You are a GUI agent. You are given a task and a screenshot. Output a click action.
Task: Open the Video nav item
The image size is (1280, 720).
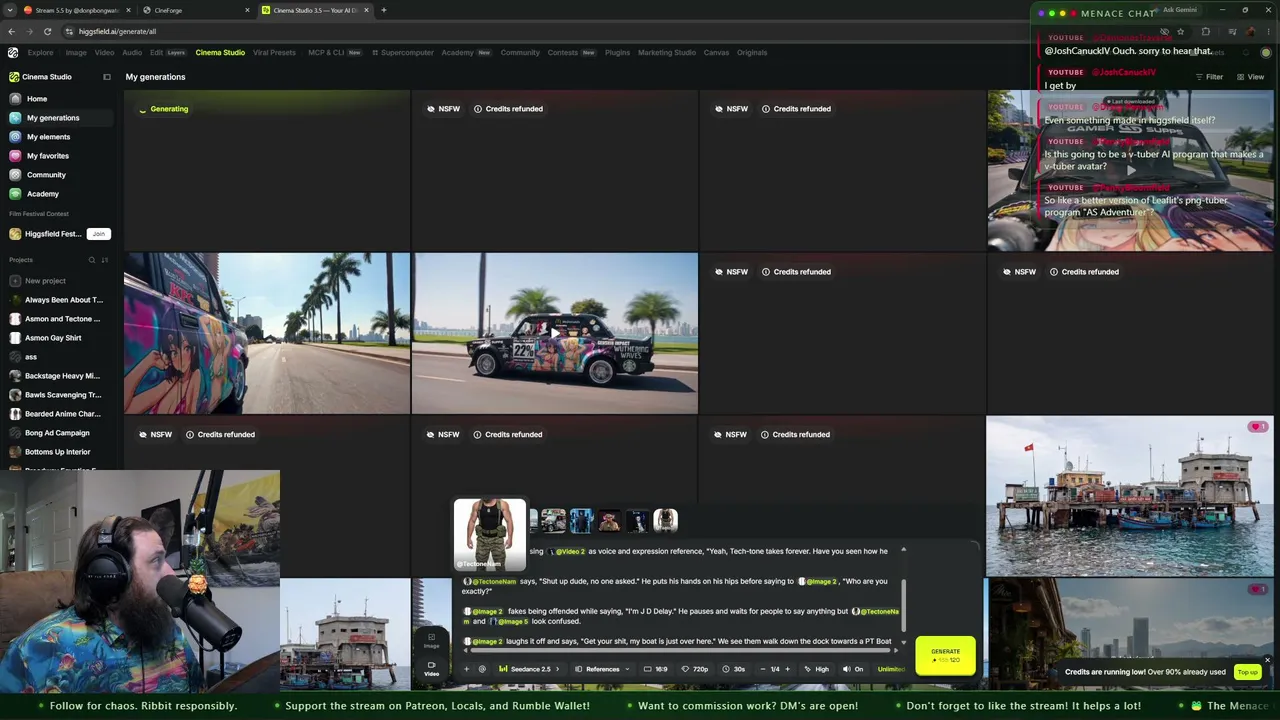(104, 53)
